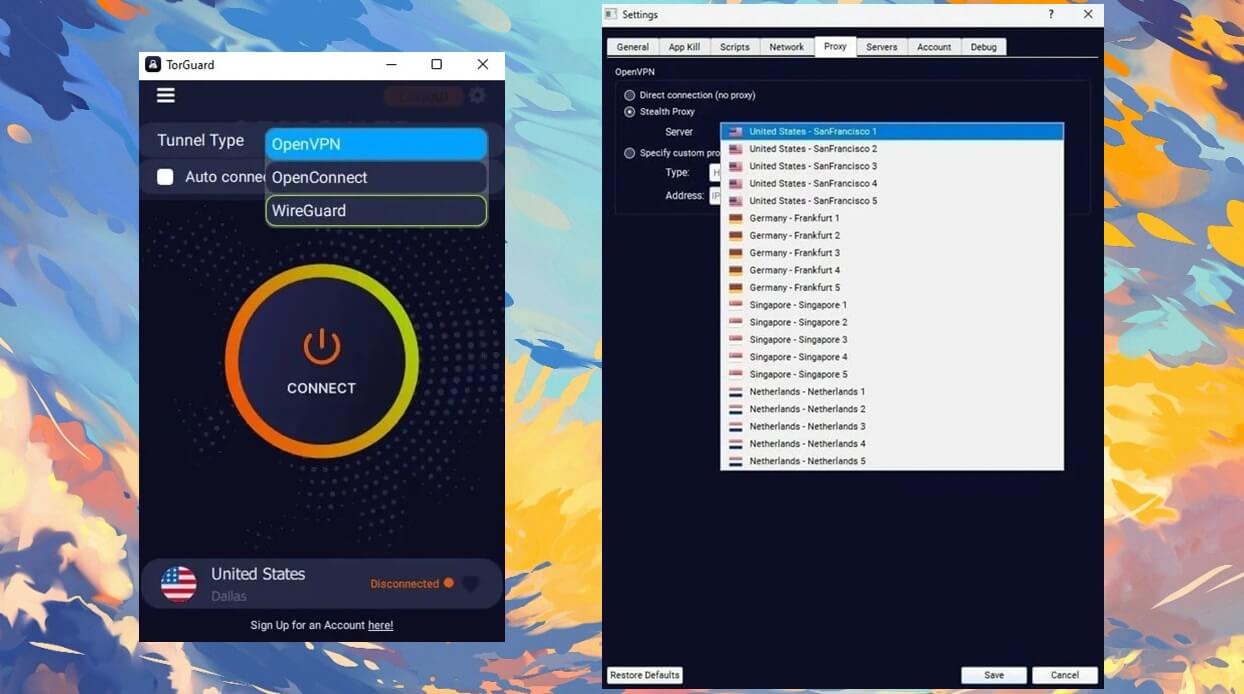Switch to the General tab

click(x=632, y=47)
